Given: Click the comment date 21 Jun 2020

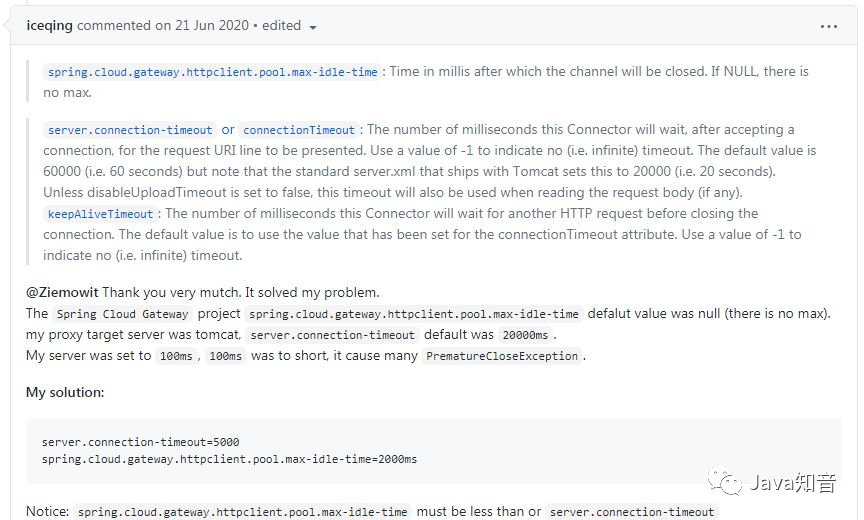Looking at the screenshot, I should click(212, 26).
